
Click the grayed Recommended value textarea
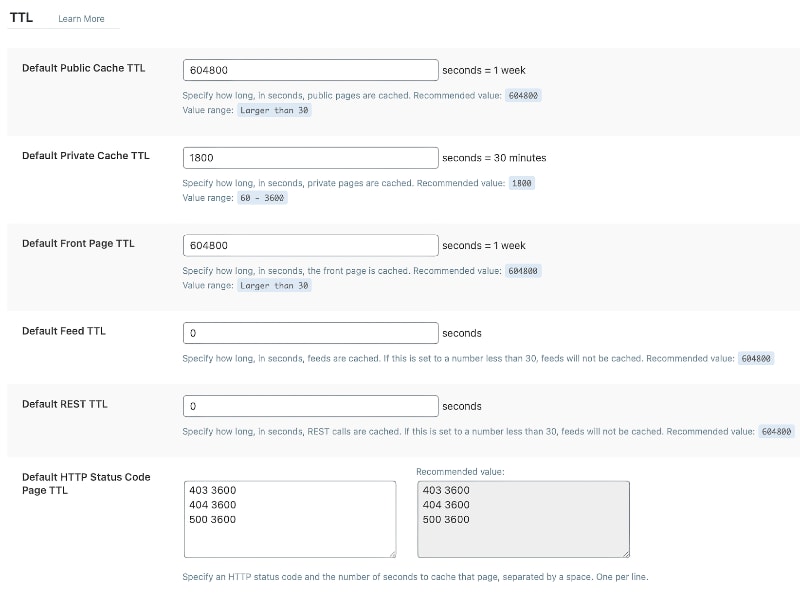523,519
